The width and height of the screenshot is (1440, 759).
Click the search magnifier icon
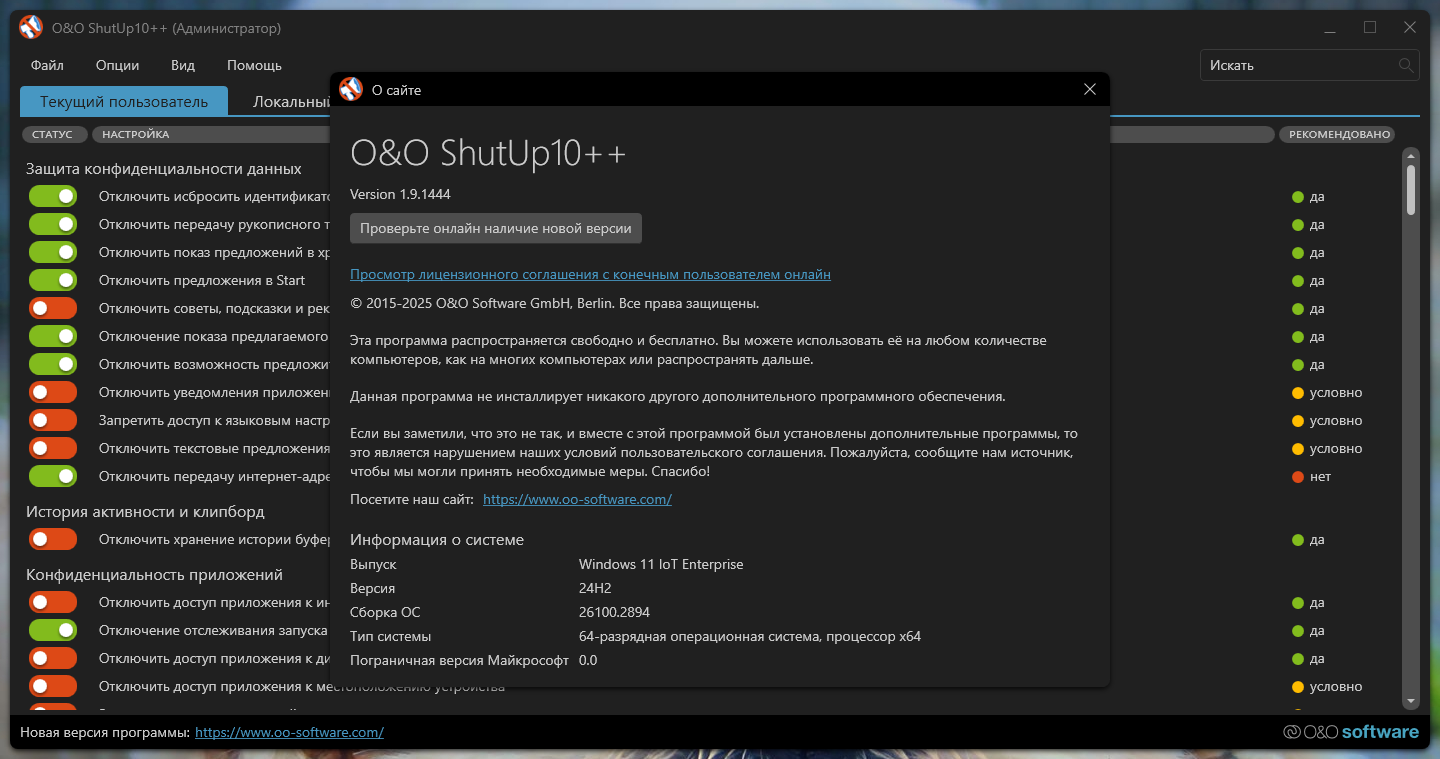coord(1406,66)
